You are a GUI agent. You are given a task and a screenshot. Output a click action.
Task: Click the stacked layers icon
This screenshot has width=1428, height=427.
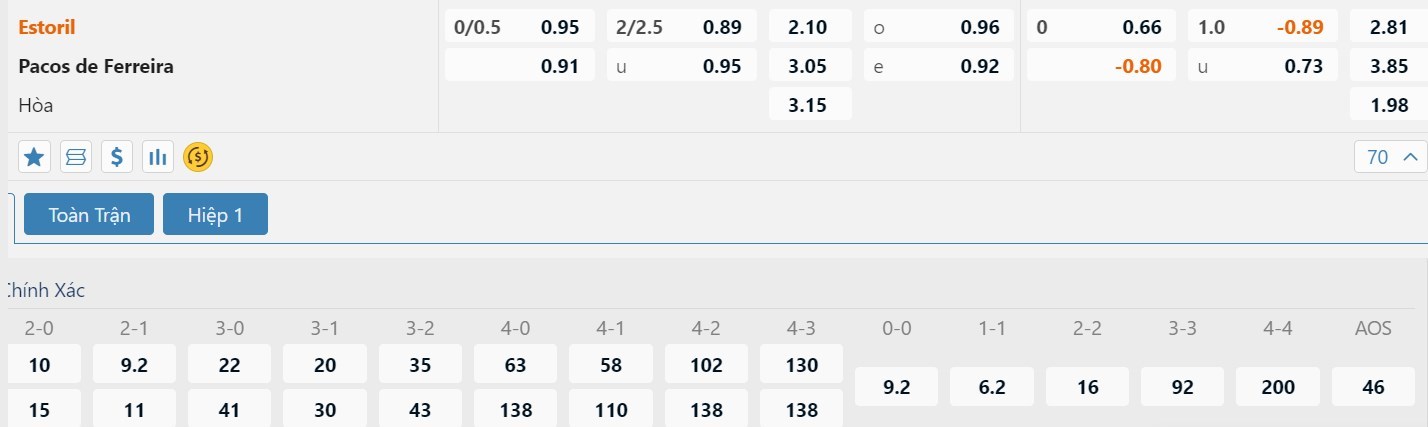pos(76,156)
